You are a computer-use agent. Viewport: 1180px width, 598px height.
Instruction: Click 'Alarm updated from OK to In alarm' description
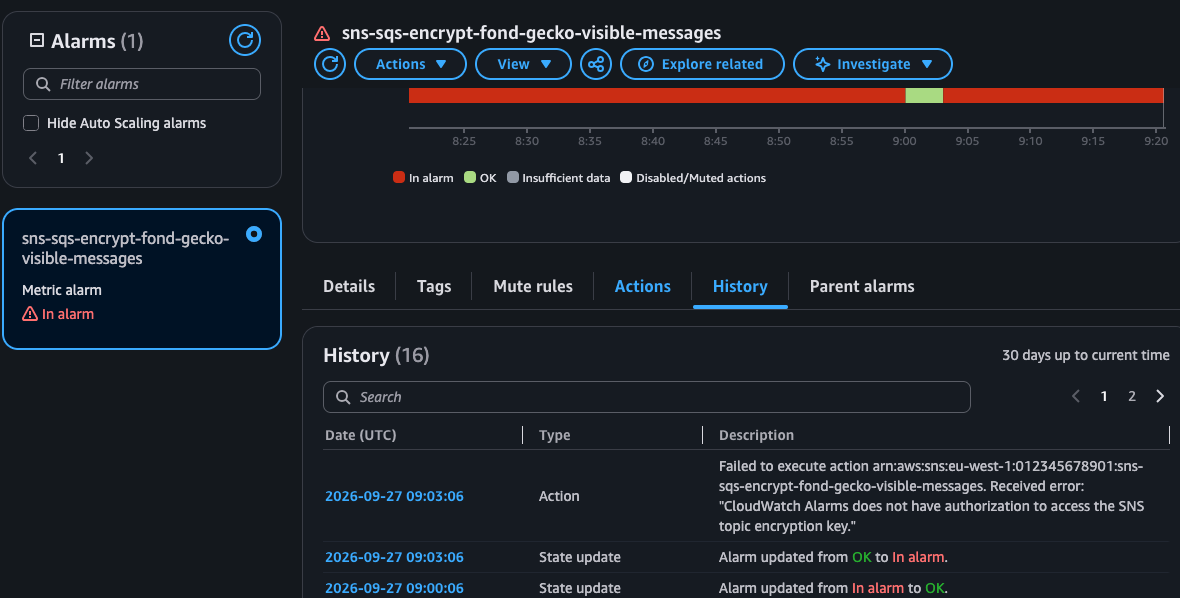[833, 557]
